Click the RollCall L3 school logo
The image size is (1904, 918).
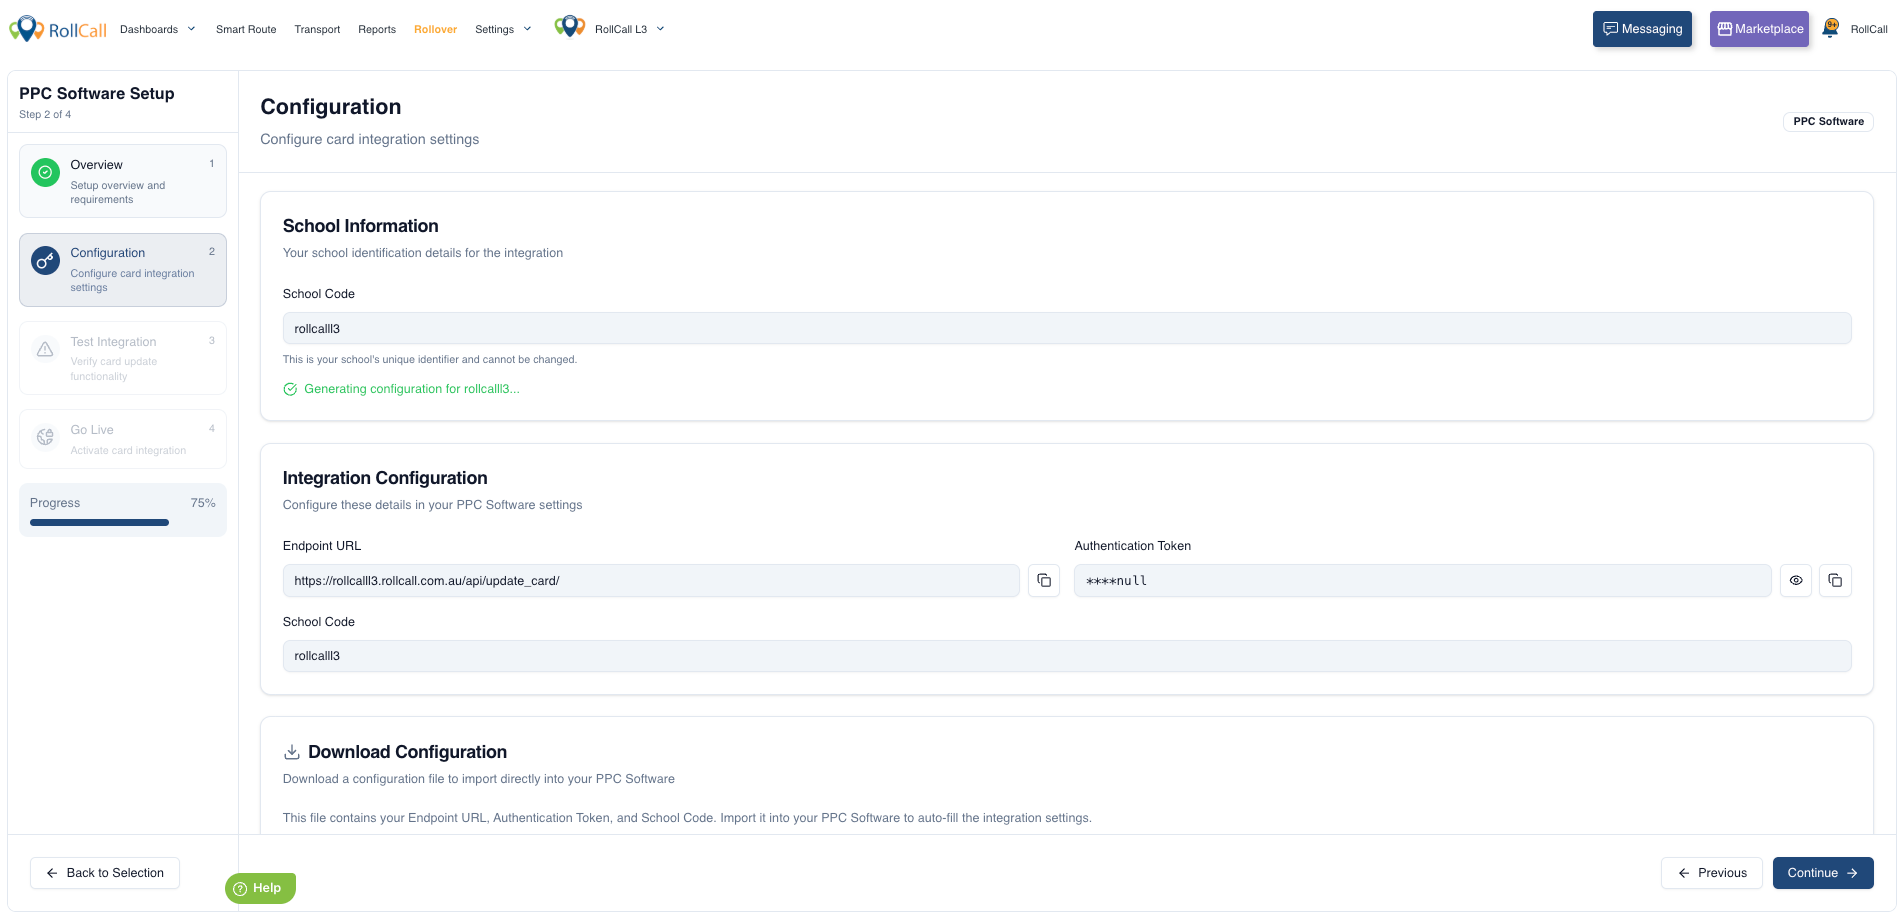570,27
